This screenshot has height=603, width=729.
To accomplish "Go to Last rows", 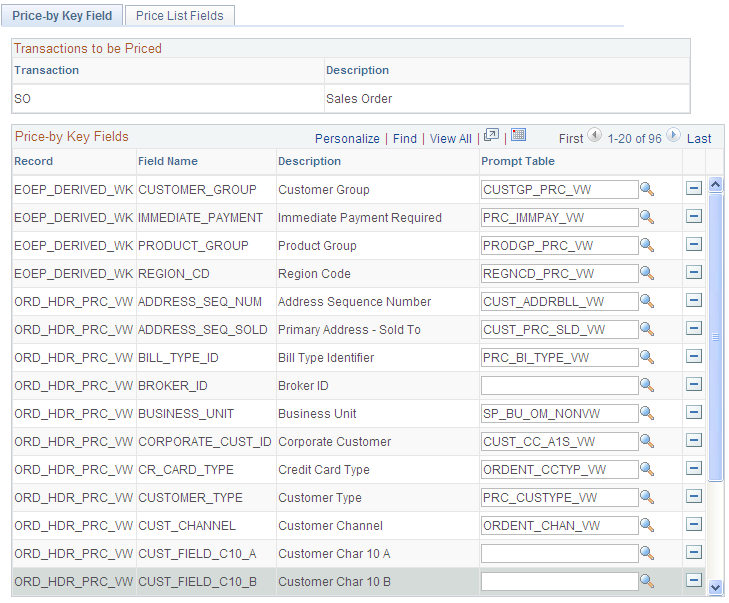I will [699, 139].
